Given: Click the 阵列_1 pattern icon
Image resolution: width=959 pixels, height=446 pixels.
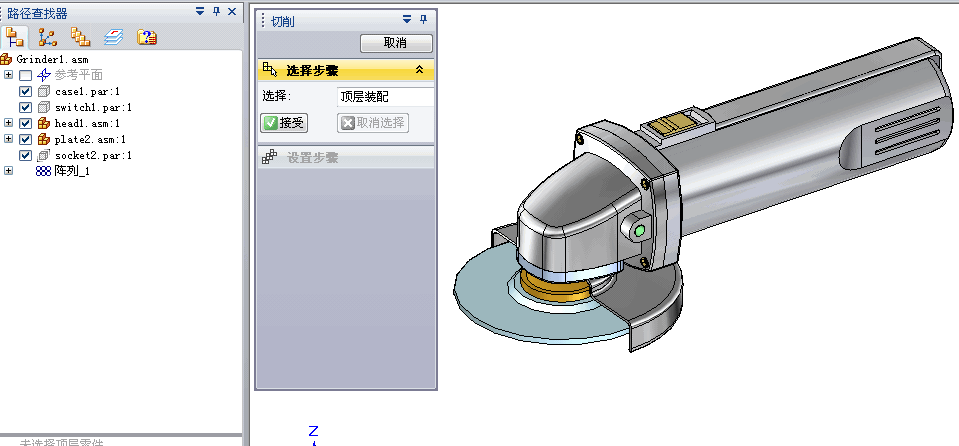Looking at the screenshot, I should coord(43,171).
